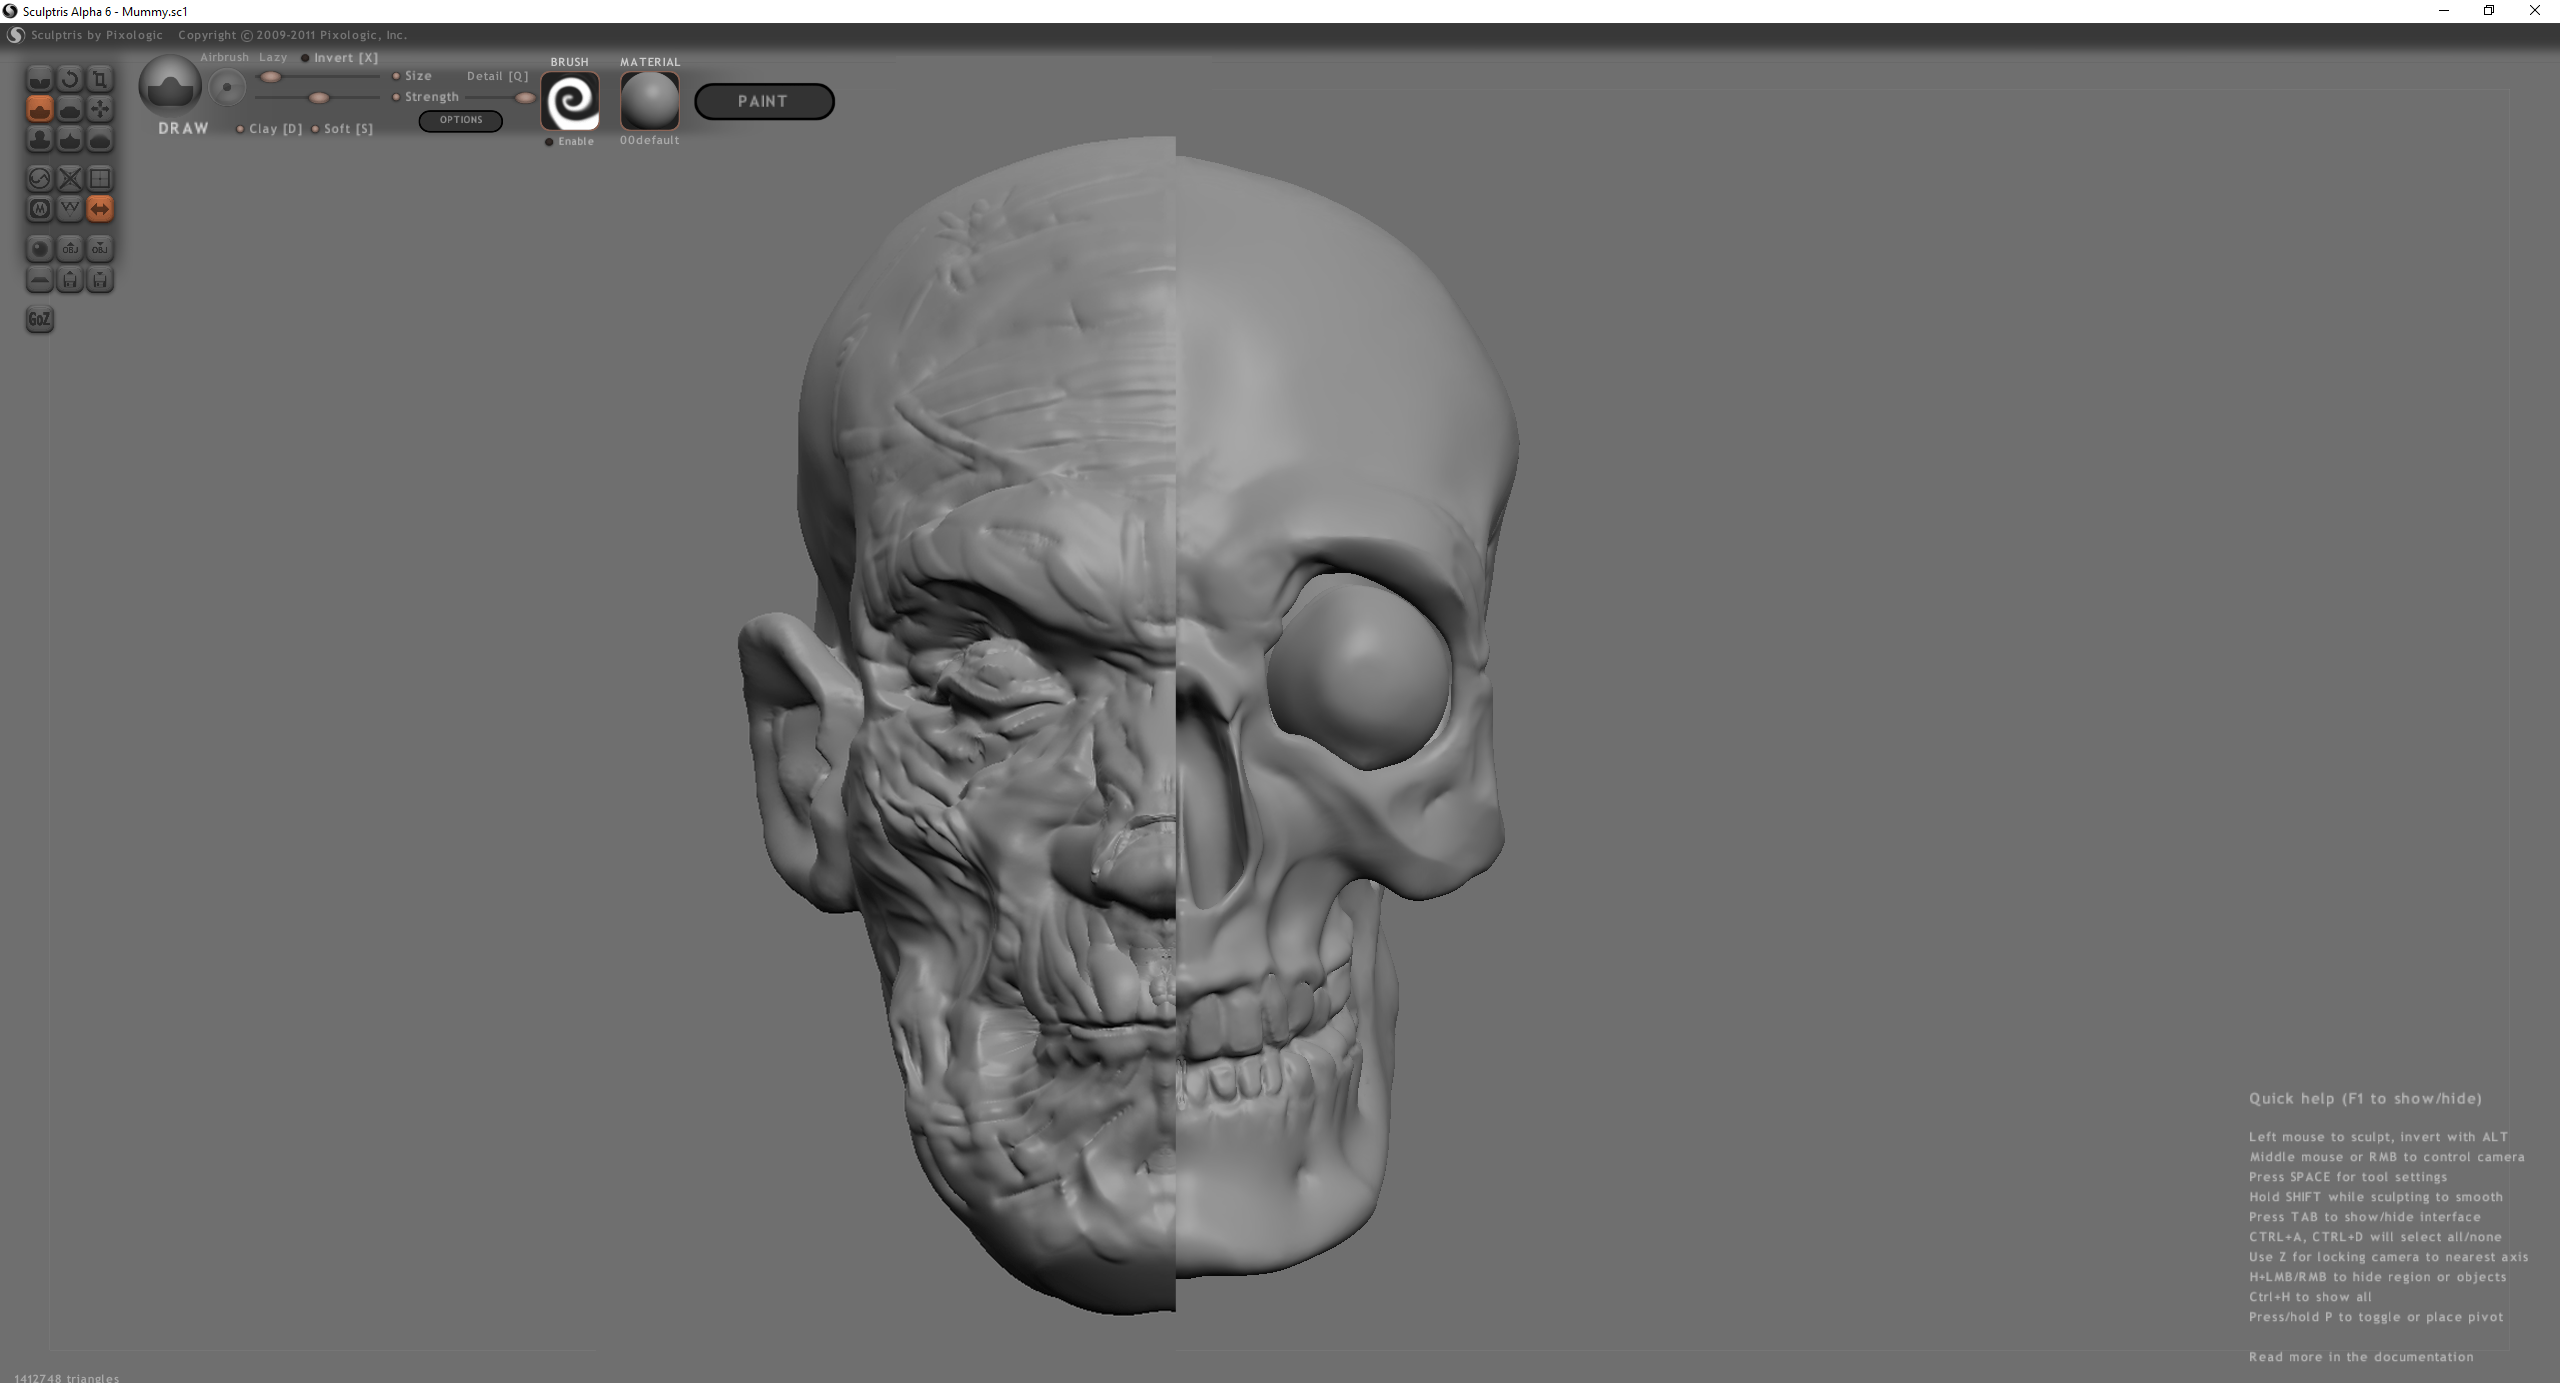This screenshot has height=1383, width=2560.
Task: Click the GoZ button
Action: click(x=39, y=320)
